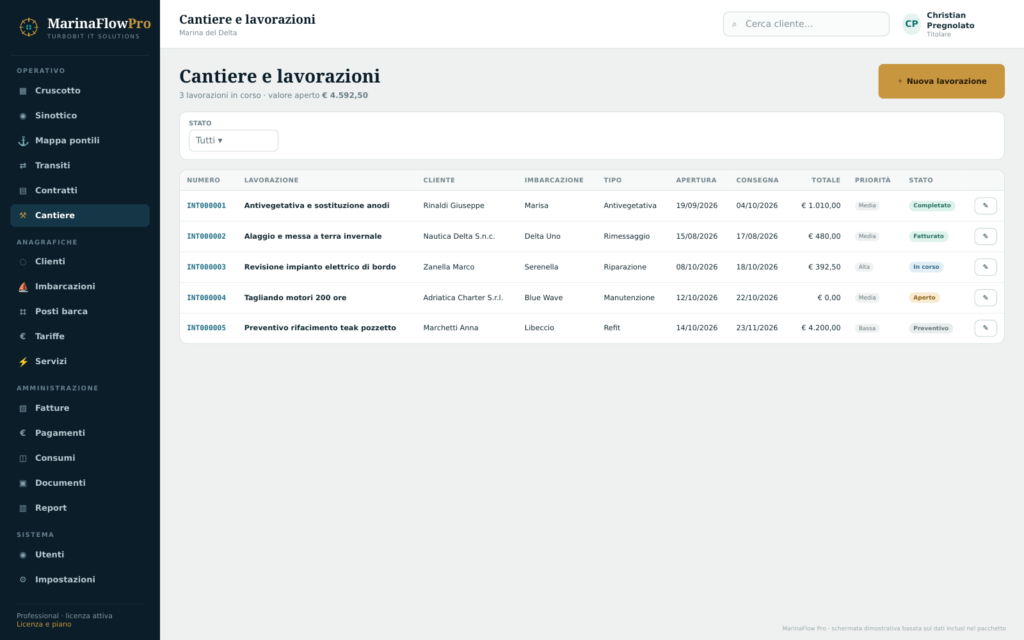Image resolution: width=1024 pixels, height=640 pixels.
Task: Click the In corso status badge
Action: click(x=926, y=267)
